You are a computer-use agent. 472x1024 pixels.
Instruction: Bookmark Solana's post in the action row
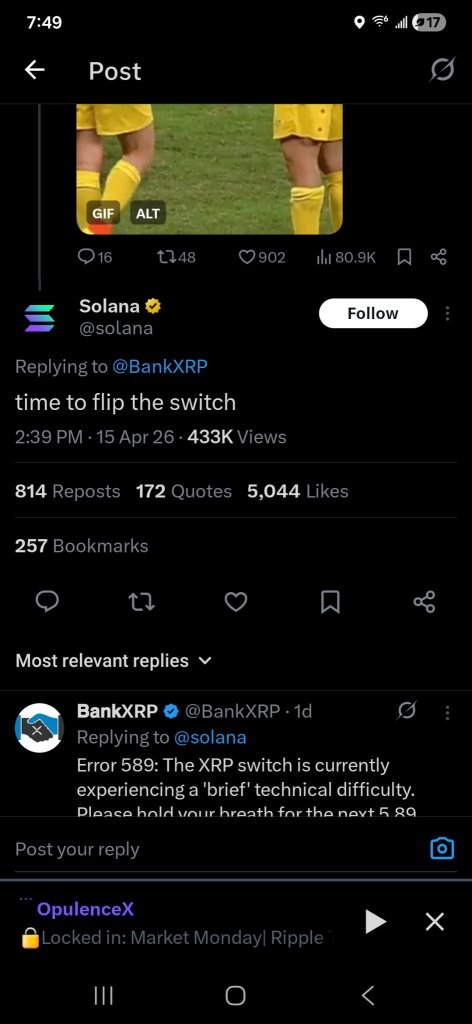pyautogui.click(x=330, y=601)
